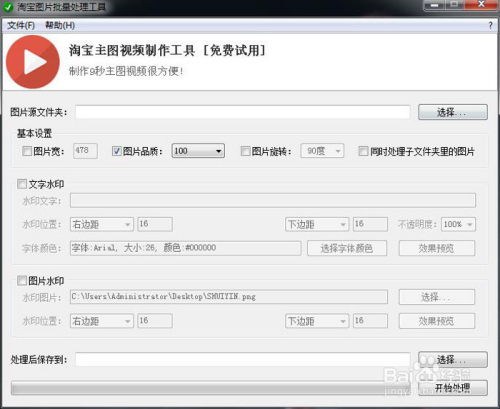Click the 基本设置 group label
This screenshot has width=500, height=409.
(x=35, y=134)
